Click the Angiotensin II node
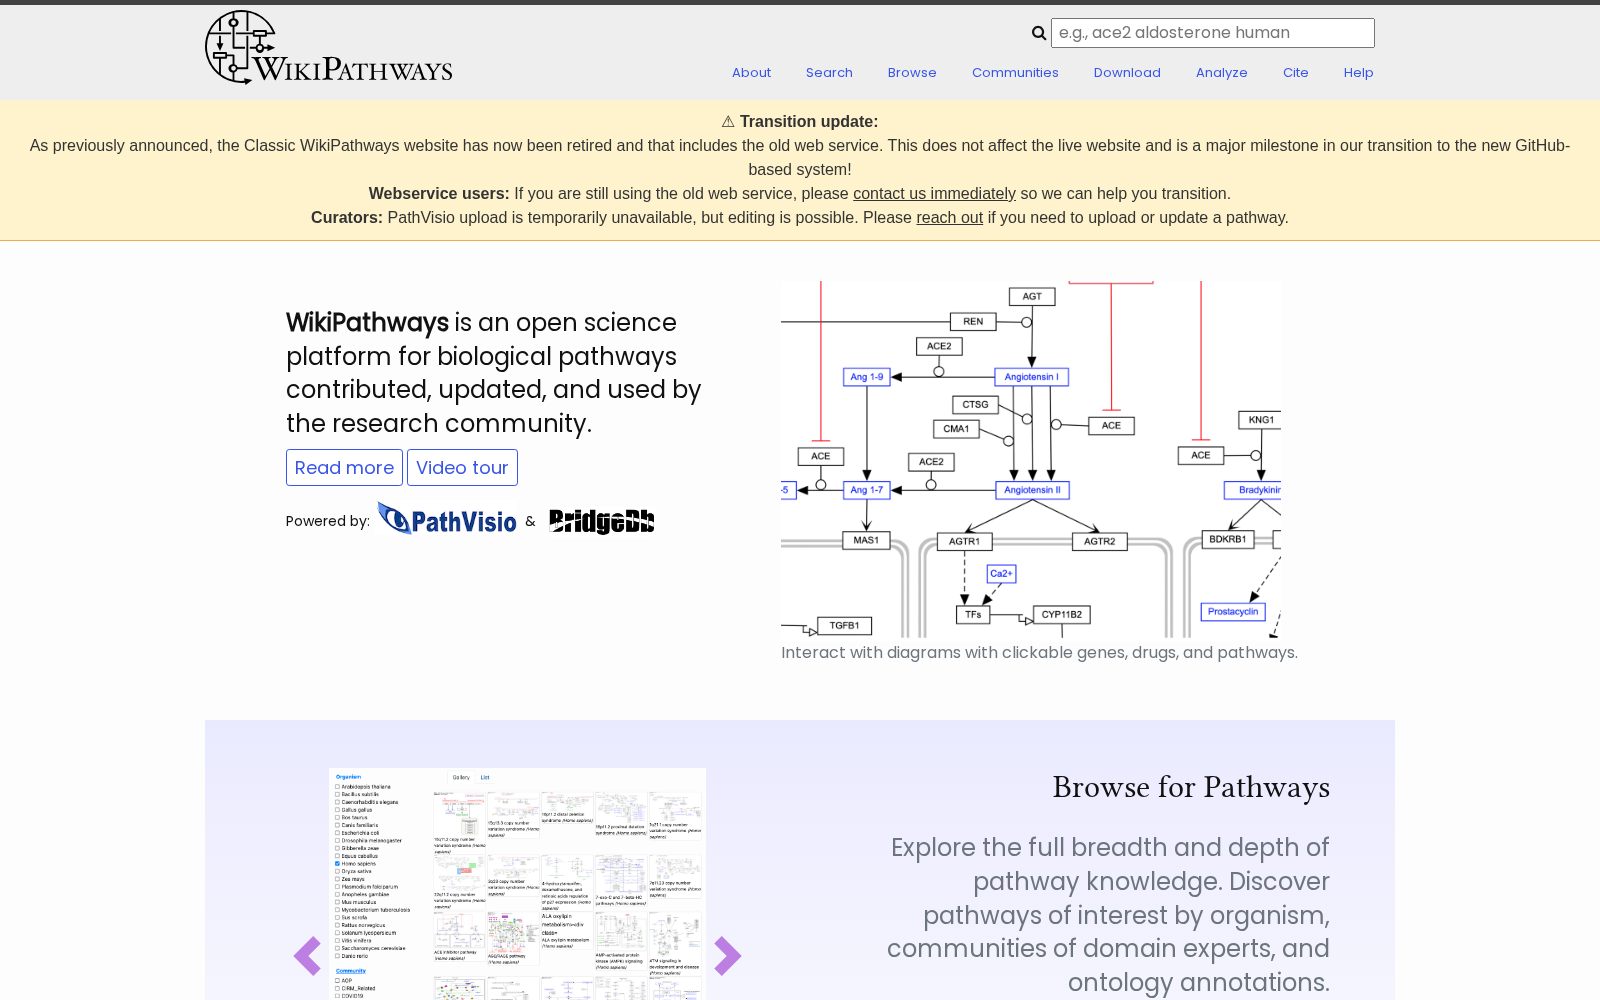Viewport: 1600px width, 1000px height. 1032,490
